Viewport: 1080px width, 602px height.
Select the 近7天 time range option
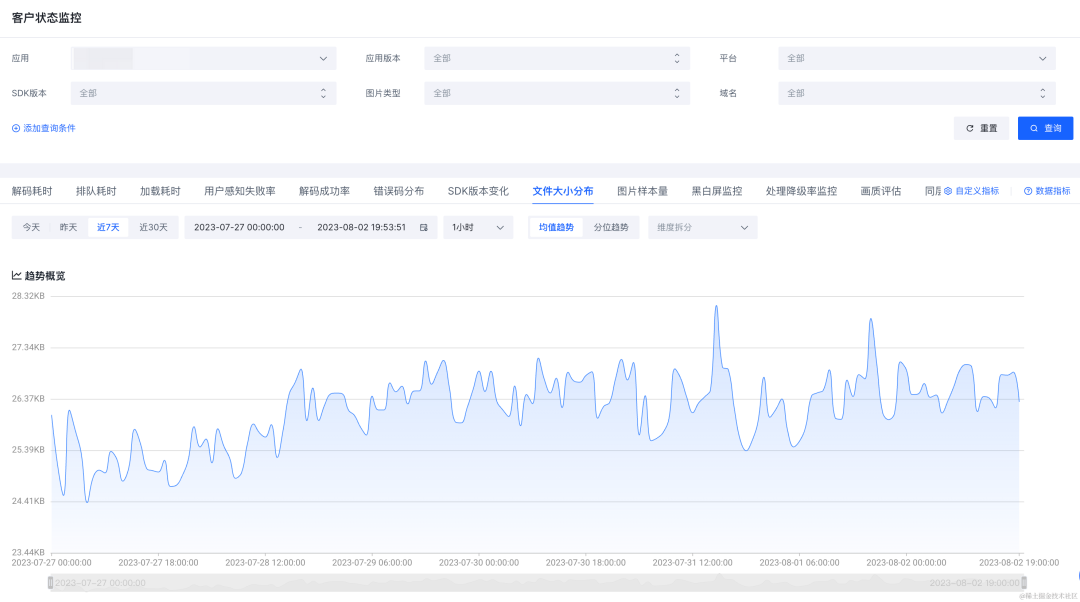pos(108,227)
